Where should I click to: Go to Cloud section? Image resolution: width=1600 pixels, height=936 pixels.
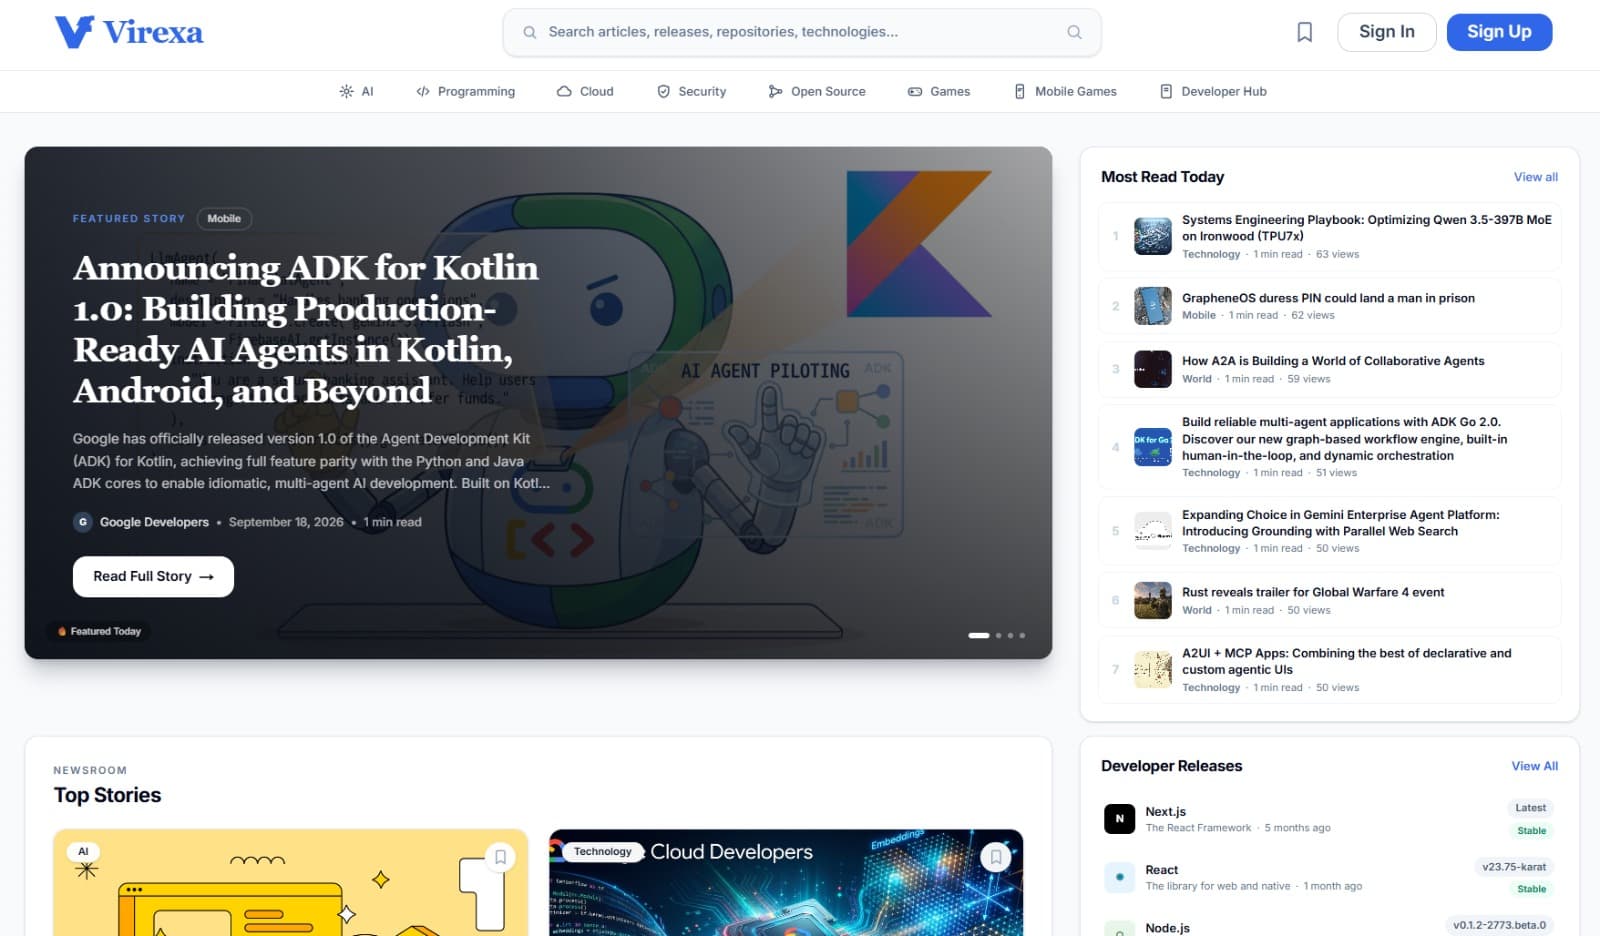(x=585, y=91)
